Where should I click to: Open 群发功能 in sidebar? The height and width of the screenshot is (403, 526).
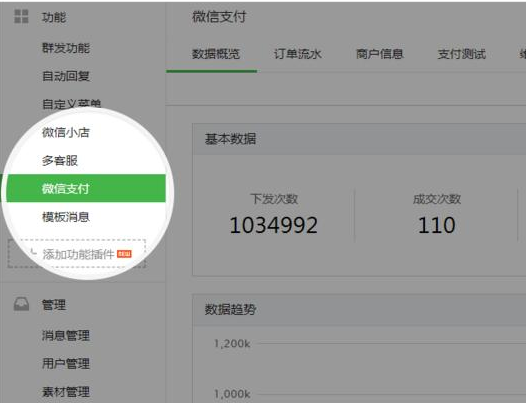point(66,48)
